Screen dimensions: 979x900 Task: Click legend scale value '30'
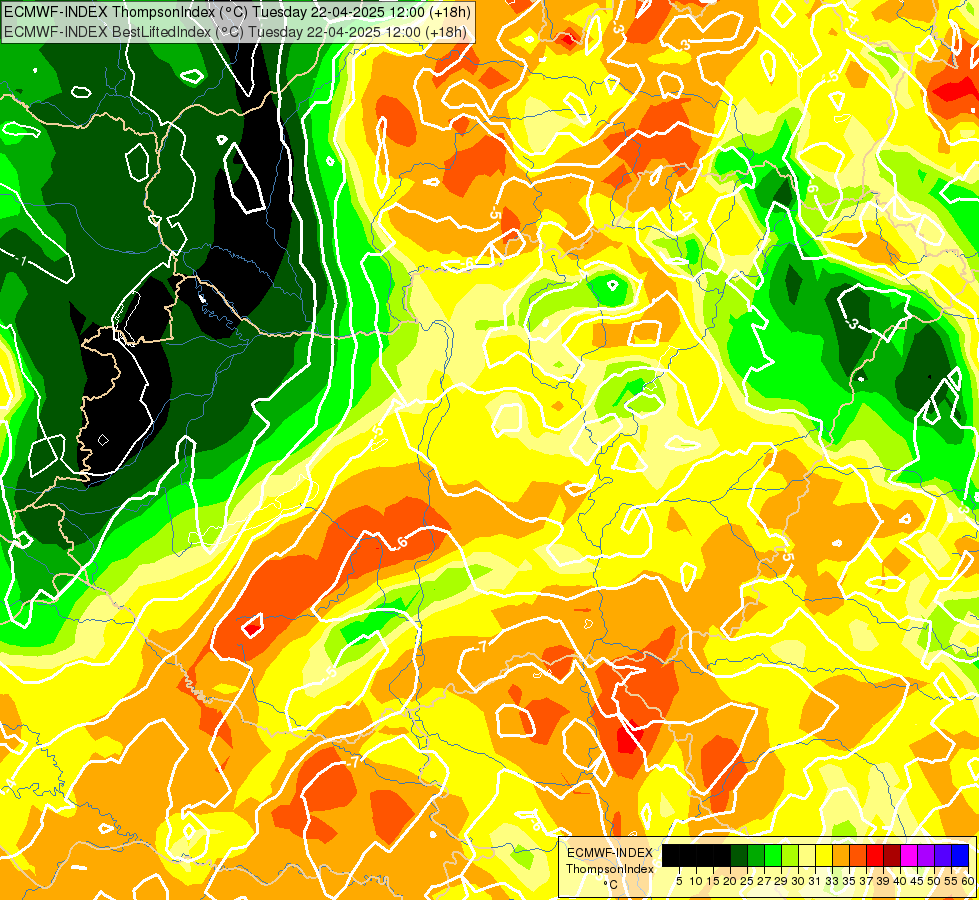pos(799,881)
